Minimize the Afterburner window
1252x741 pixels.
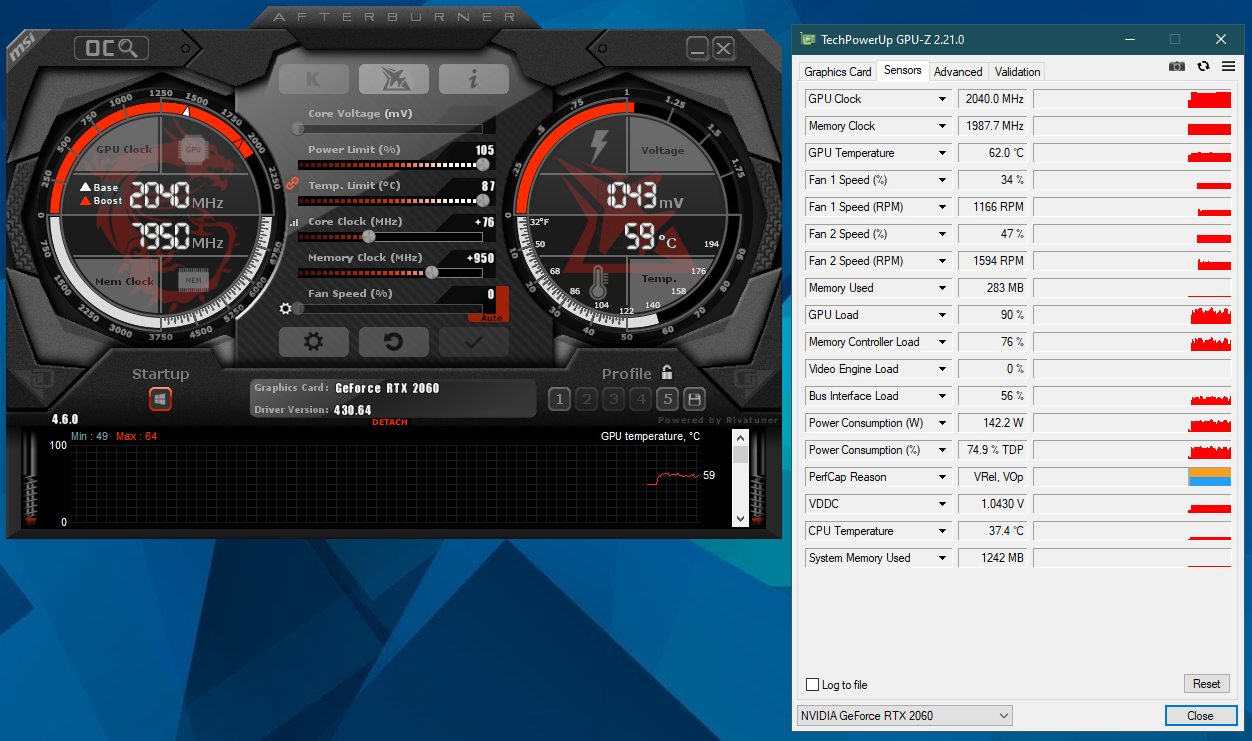tap(698, 48)
